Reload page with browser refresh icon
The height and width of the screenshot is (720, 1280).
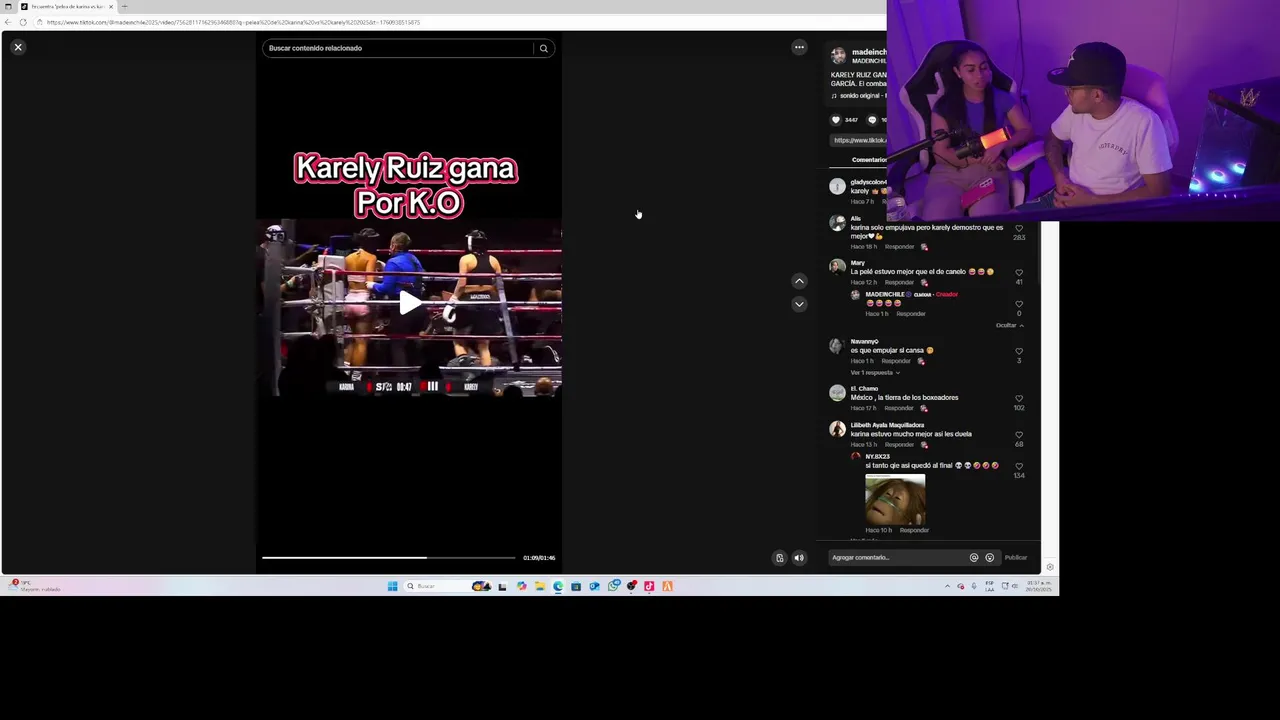click(x=23, y=22)
